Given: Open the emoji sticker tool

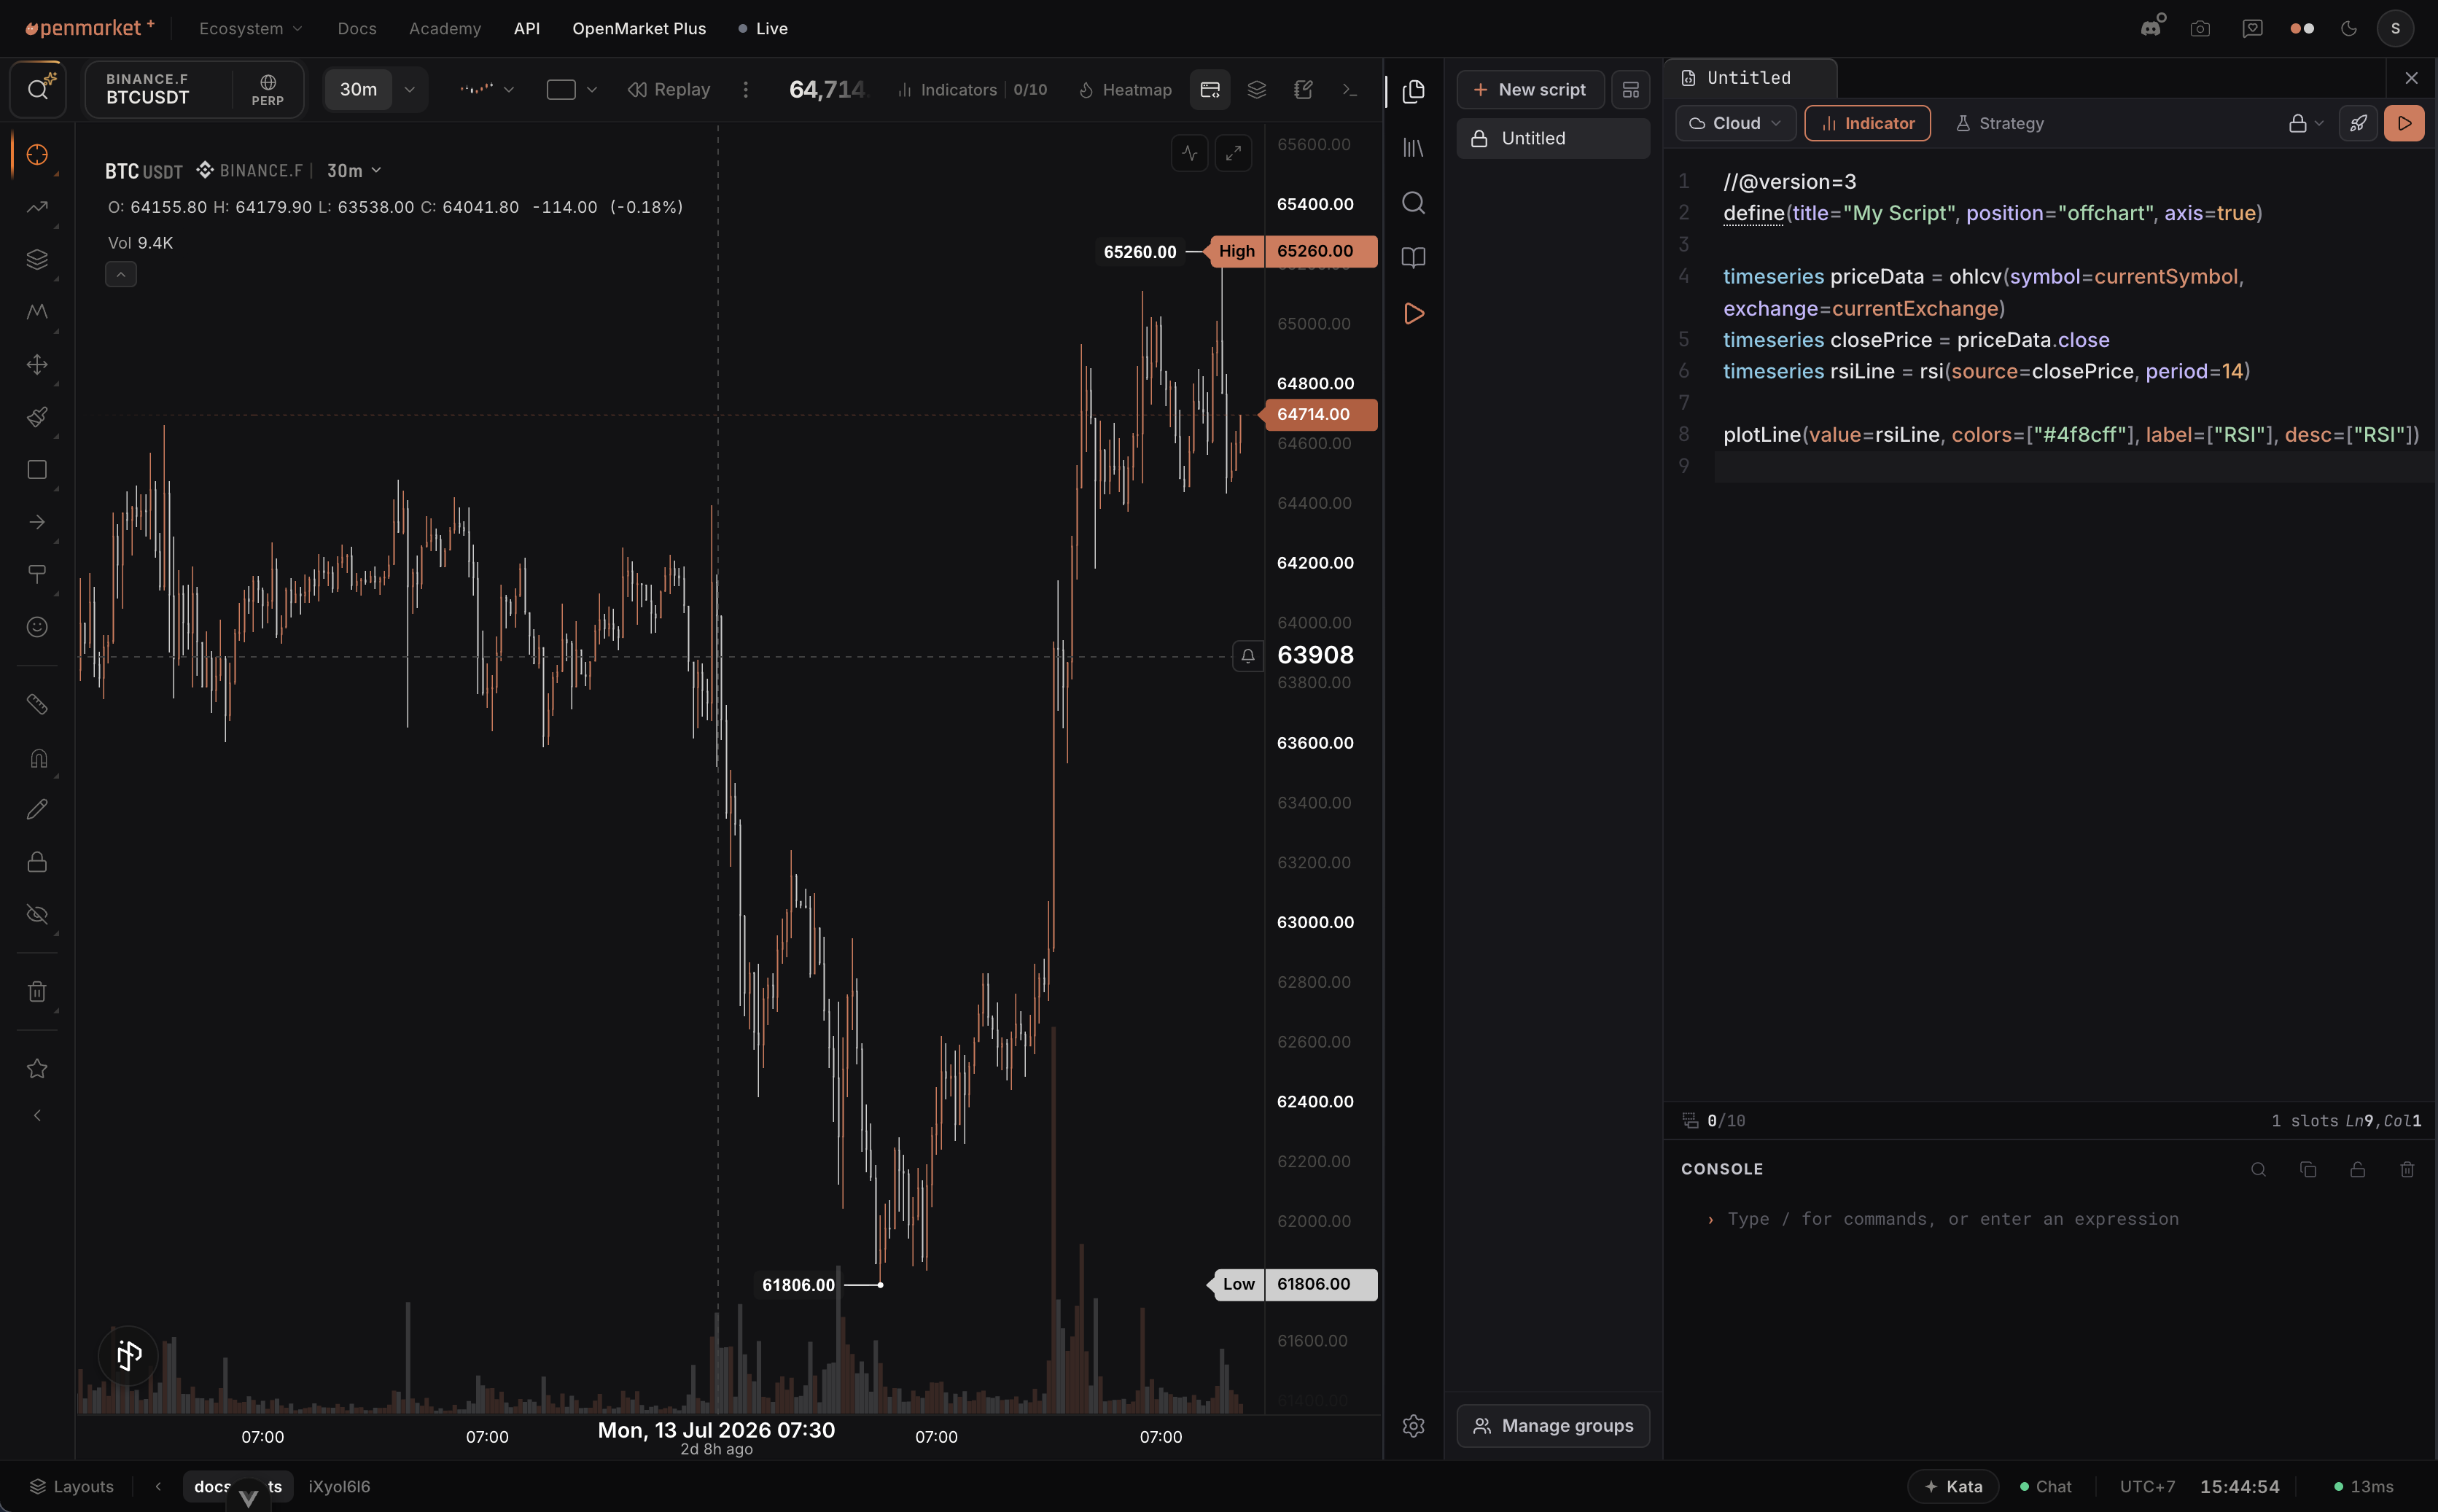Looking at the screenshot, I should point(37,627).
